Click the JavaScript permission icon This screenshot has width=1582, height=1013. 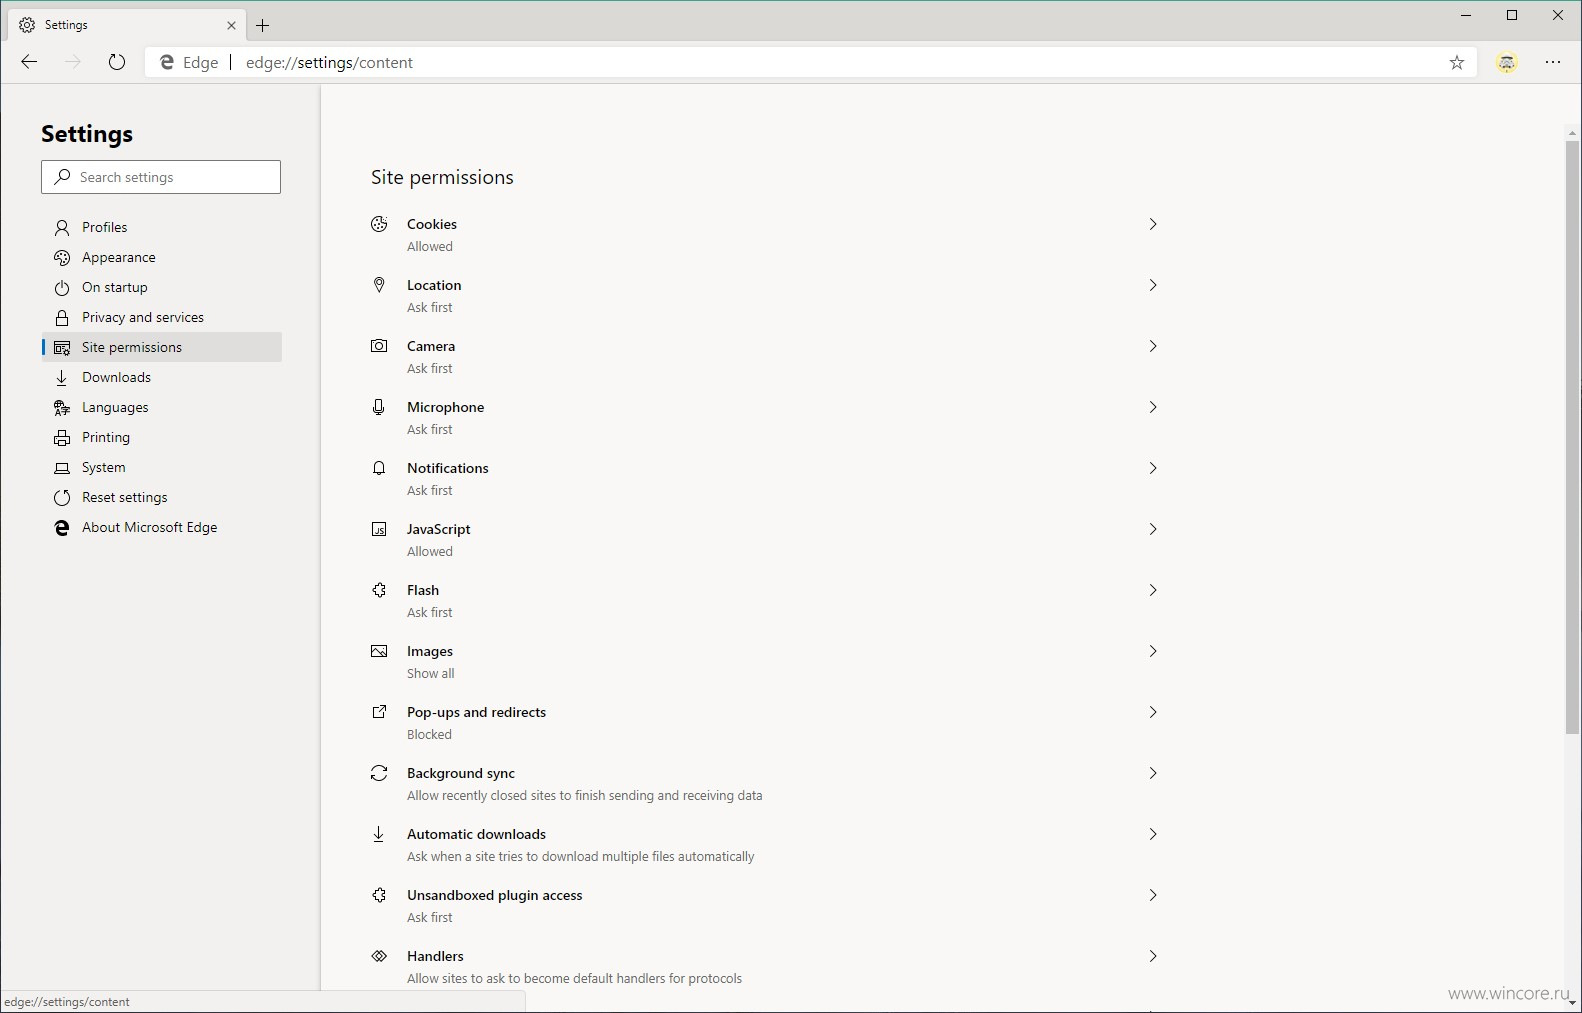pyautogui.click(x=379, y=529)
